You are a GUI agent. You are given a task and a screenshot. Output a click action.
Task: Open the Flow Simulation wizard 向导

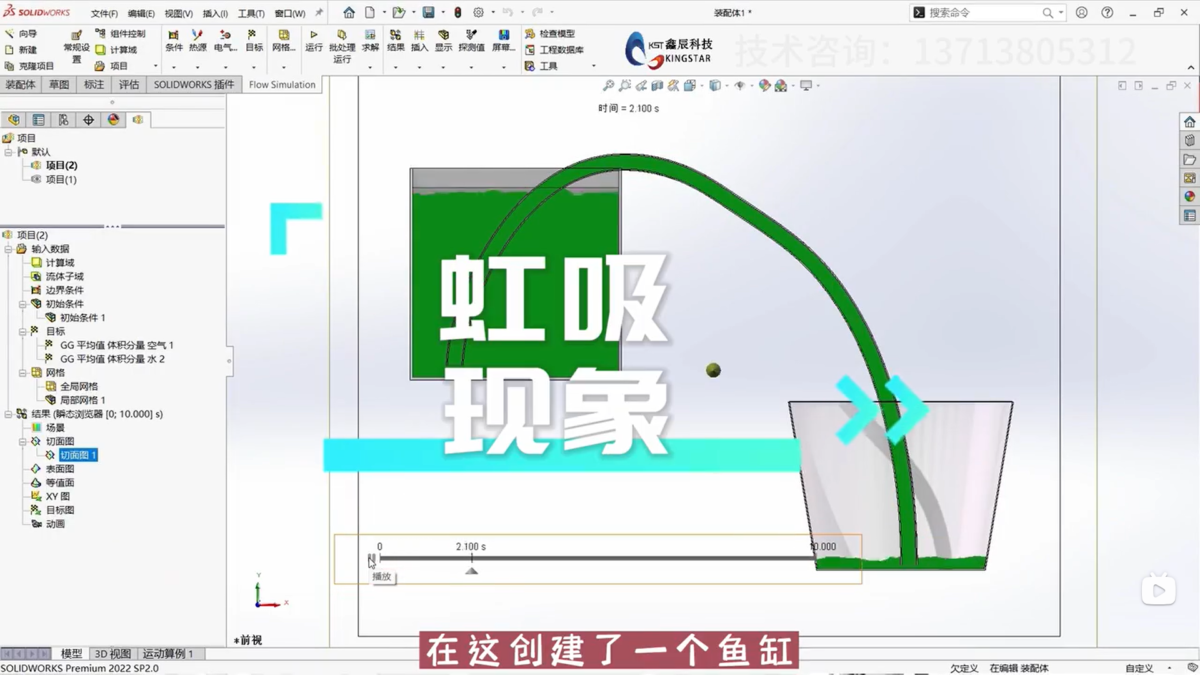click(x=20, y=34)
